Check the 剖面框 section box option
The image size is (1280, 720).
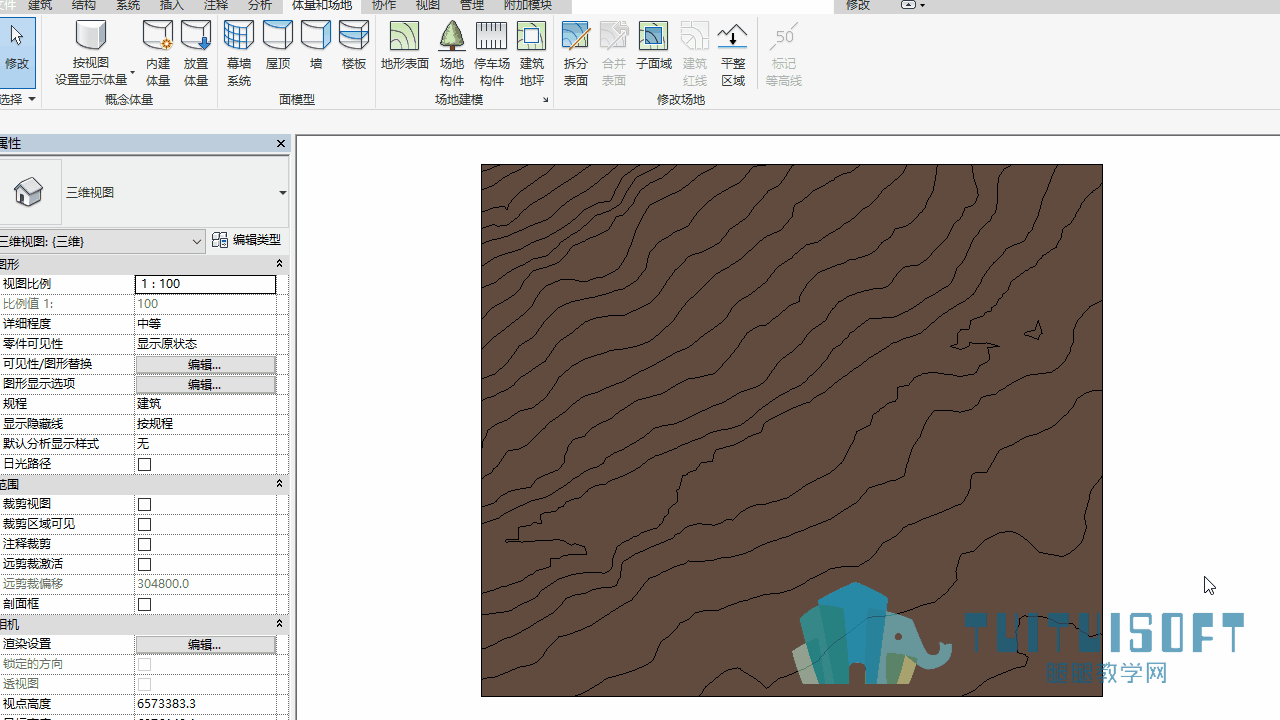(145, 604)
